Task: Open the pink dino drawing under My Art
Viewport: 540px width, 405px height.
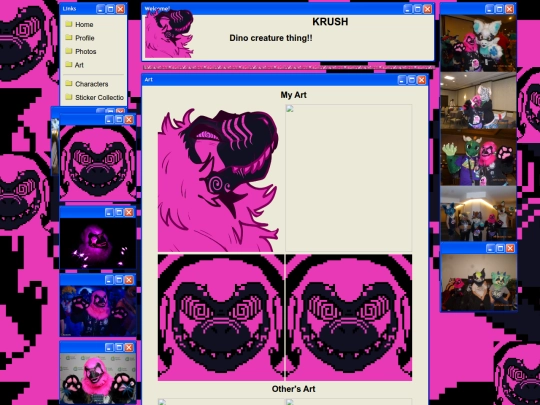Action: click(x=219, y=179)
